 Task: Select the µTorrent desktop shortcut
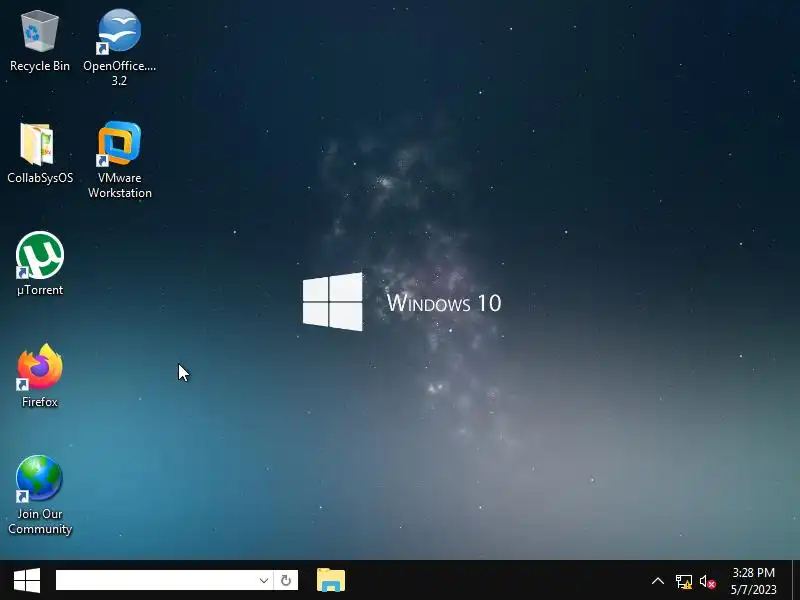point(40,264)
